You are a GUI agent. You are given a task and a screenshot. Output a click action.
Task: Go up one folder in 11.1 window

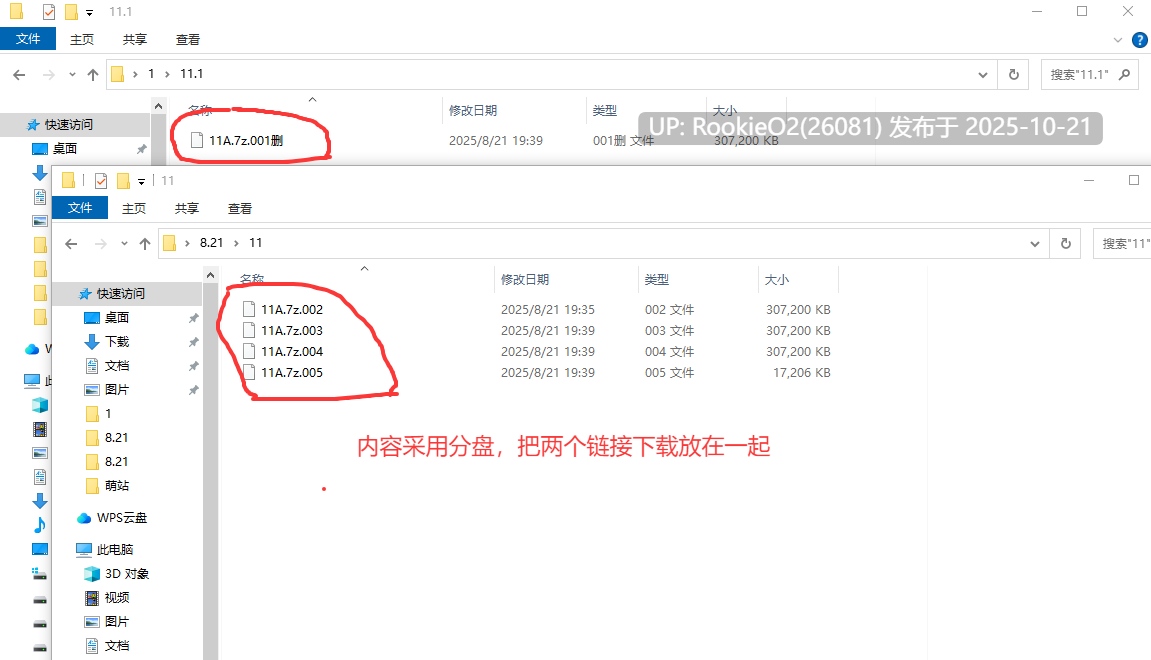click(x=92, y=74)
